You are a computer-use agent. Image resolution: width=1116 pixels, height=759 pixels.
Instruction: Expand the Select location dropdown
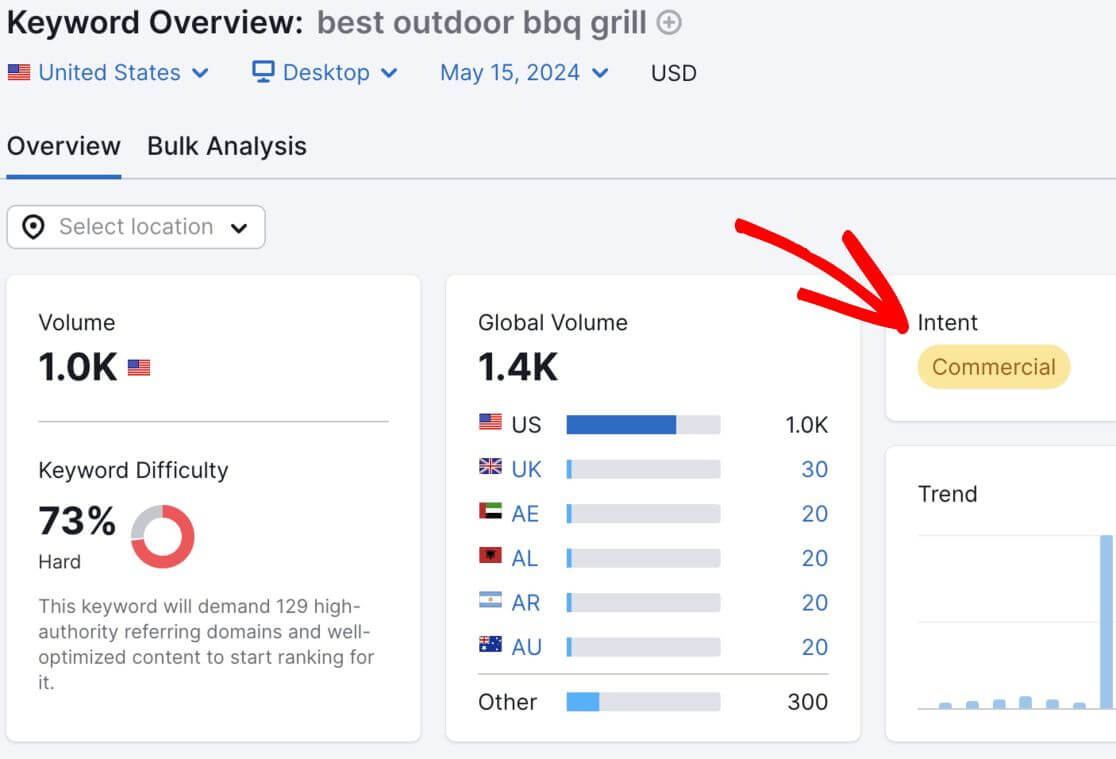coord(136,227)
